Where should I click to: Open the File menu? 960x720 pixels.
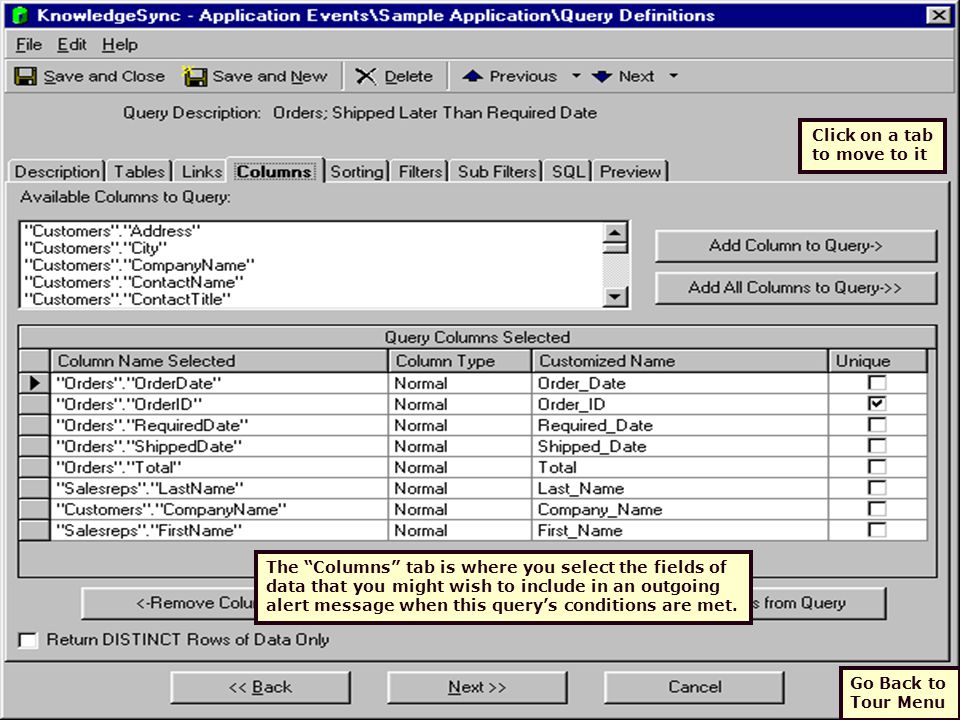click(x=29, y=45)
